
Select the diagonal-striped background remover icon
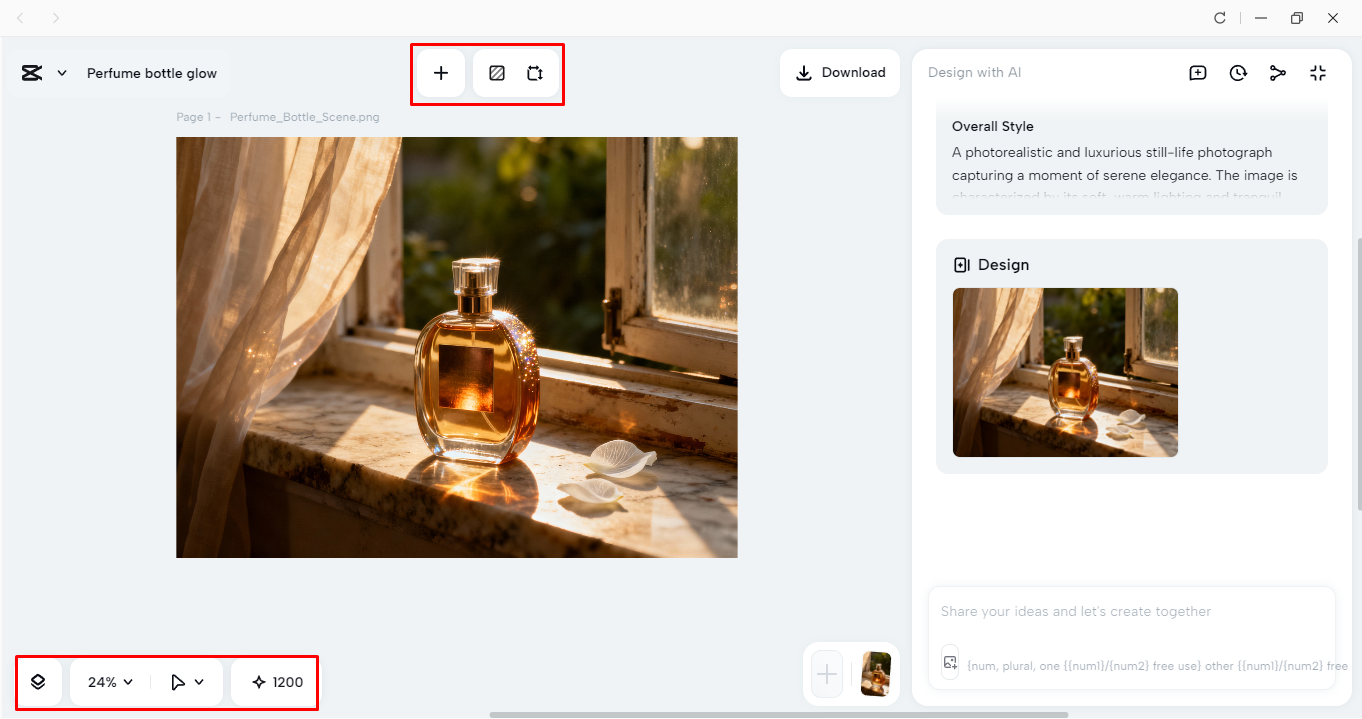tap(497, 73)
